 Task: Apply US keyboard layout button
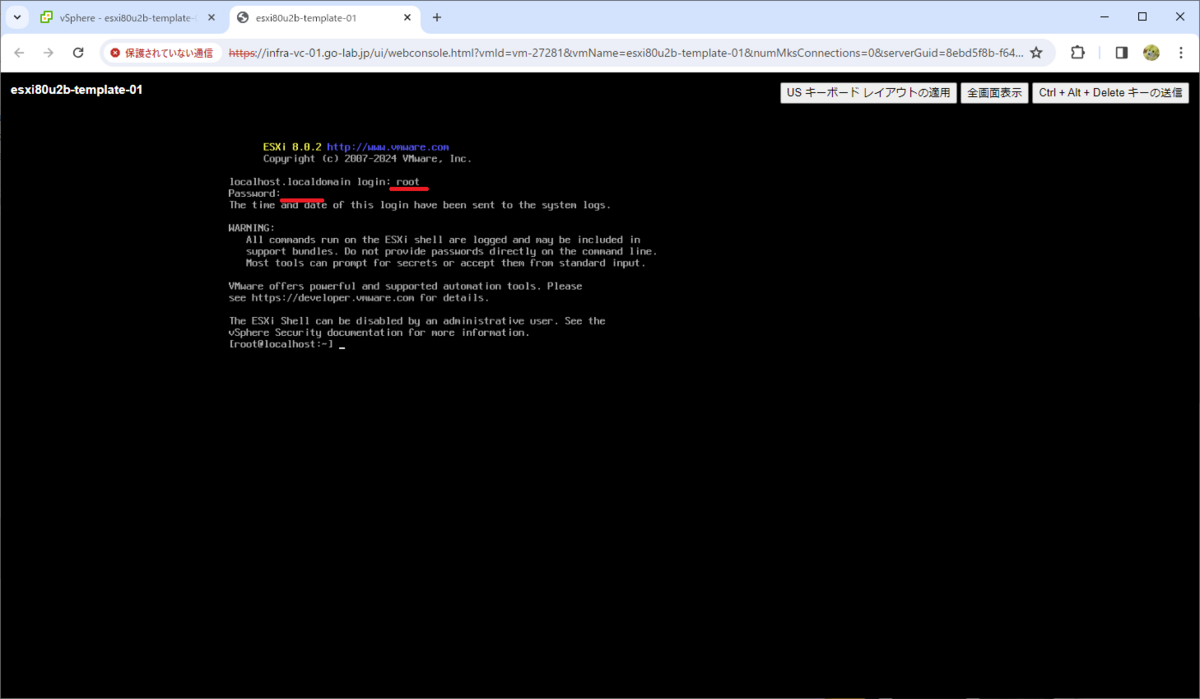(868, 93)
